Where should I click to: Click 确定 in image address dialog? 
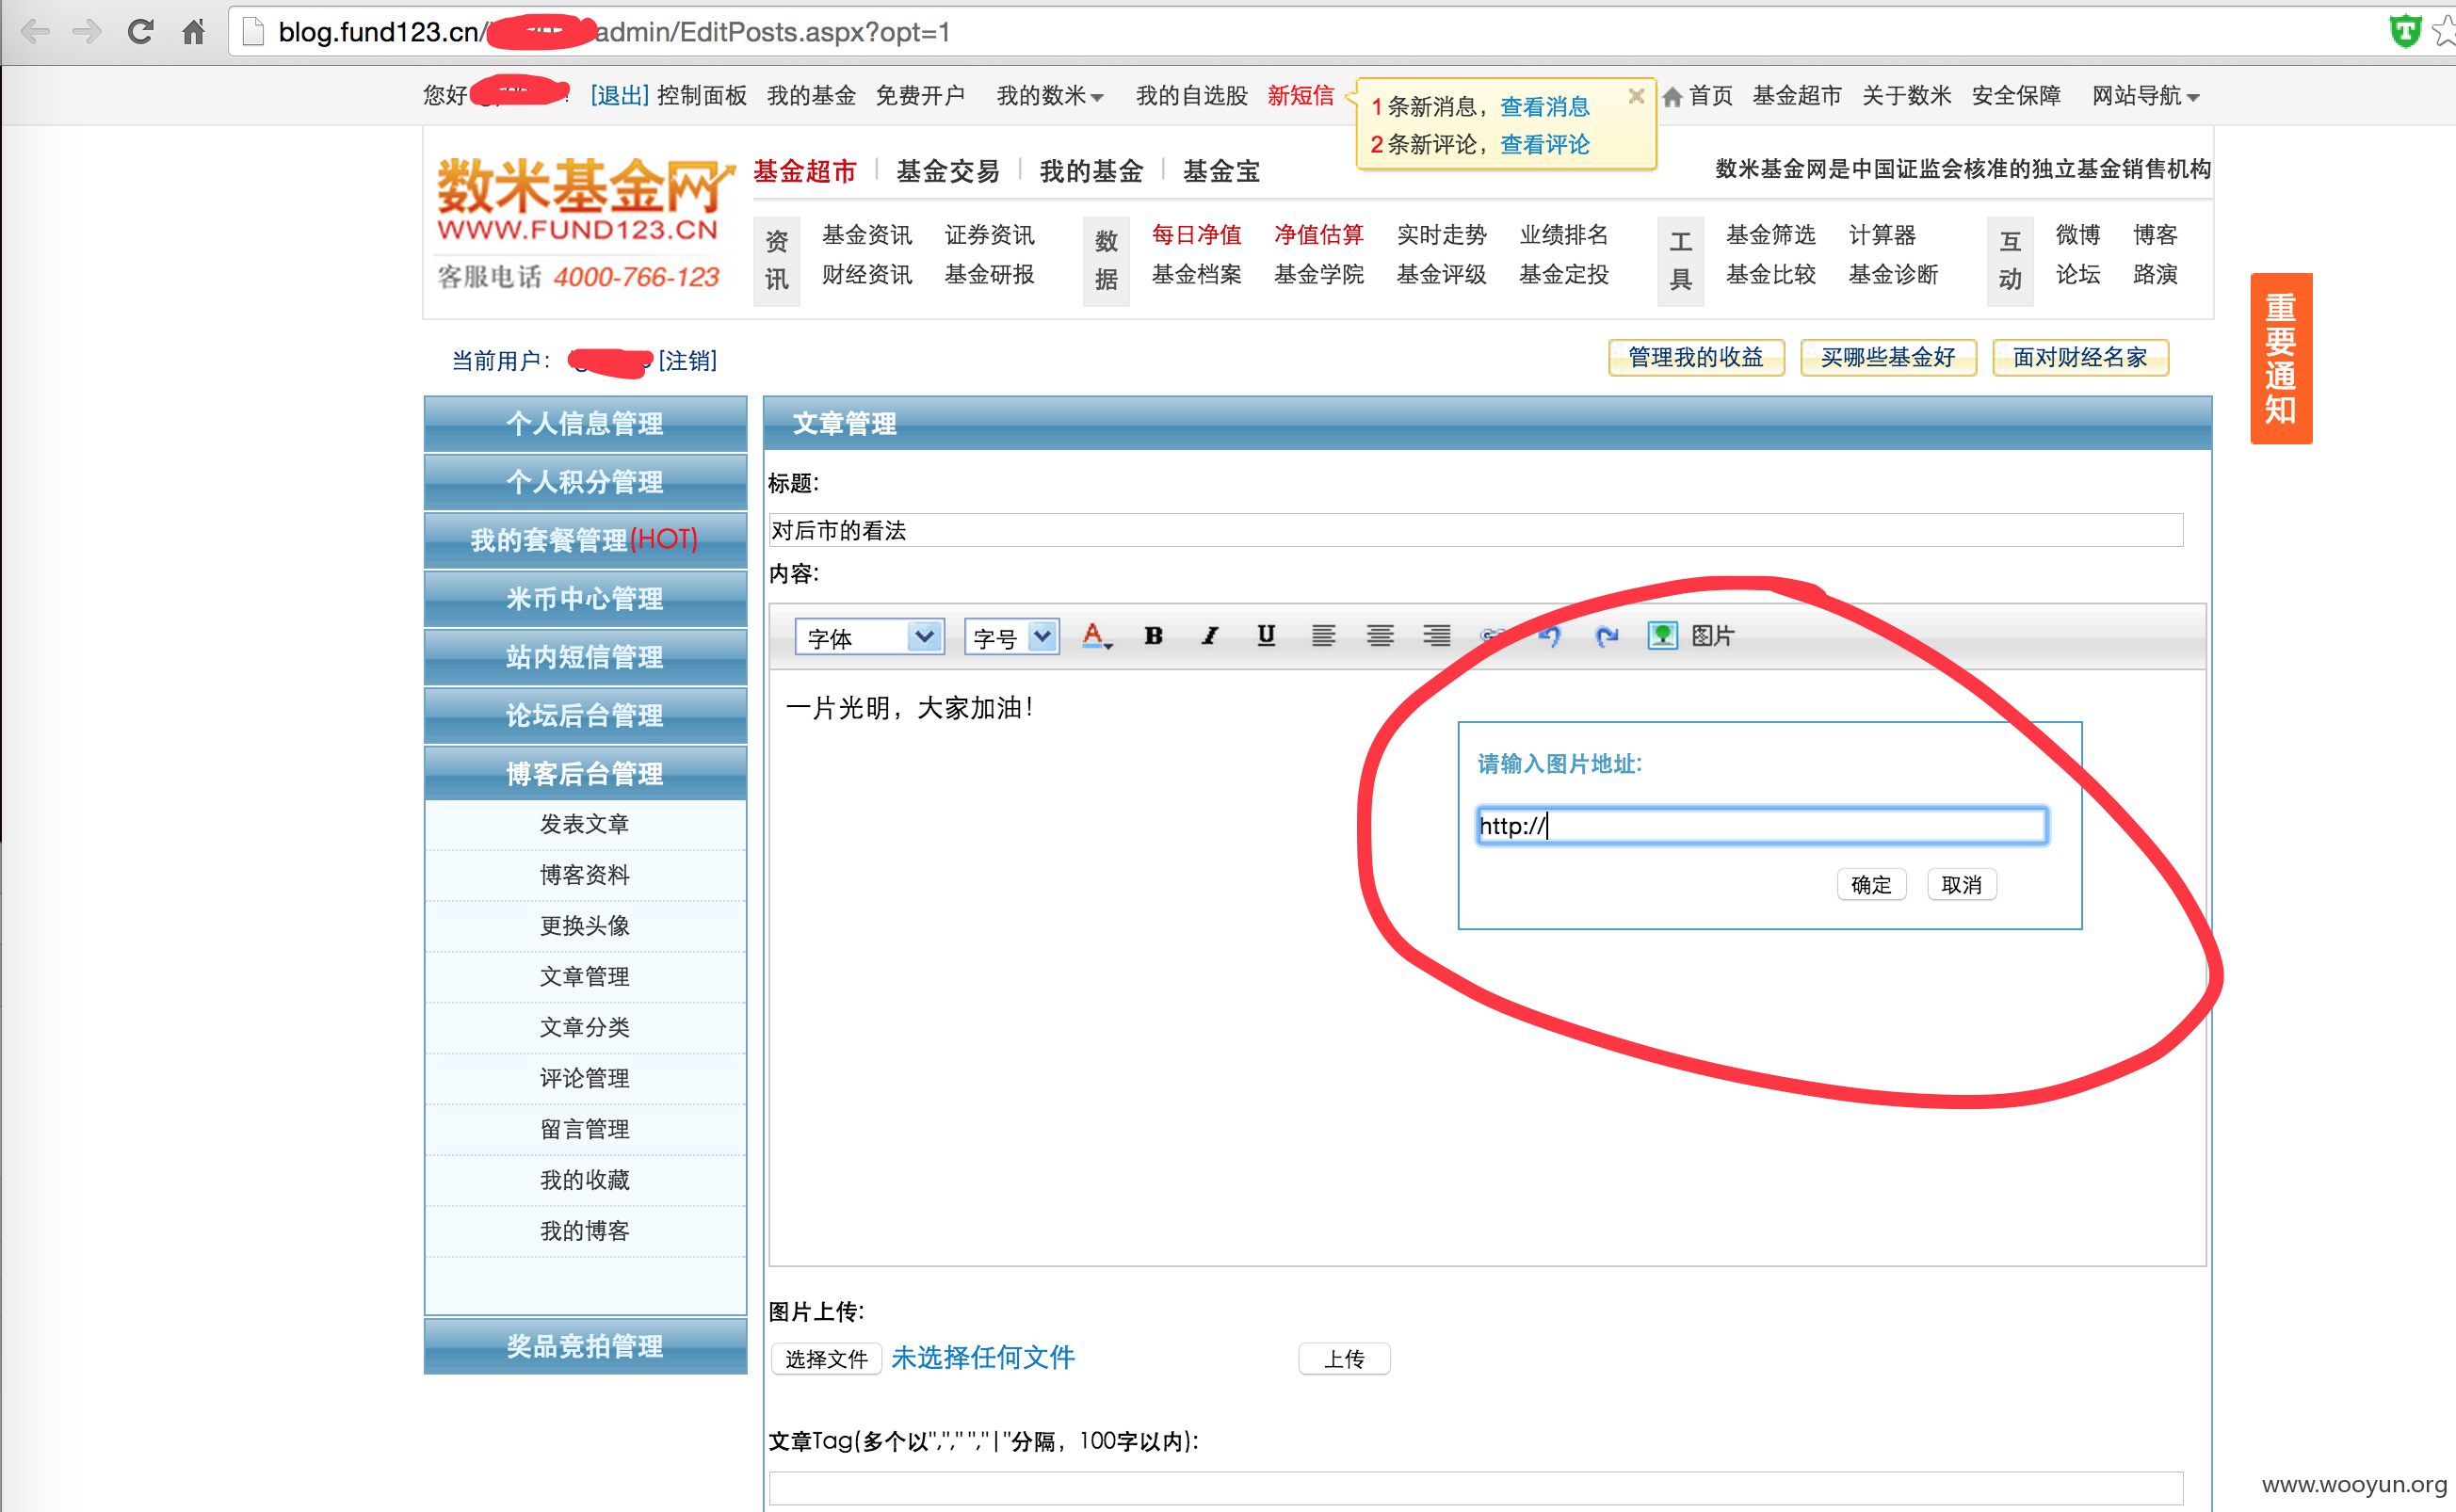pos(1871,885)
